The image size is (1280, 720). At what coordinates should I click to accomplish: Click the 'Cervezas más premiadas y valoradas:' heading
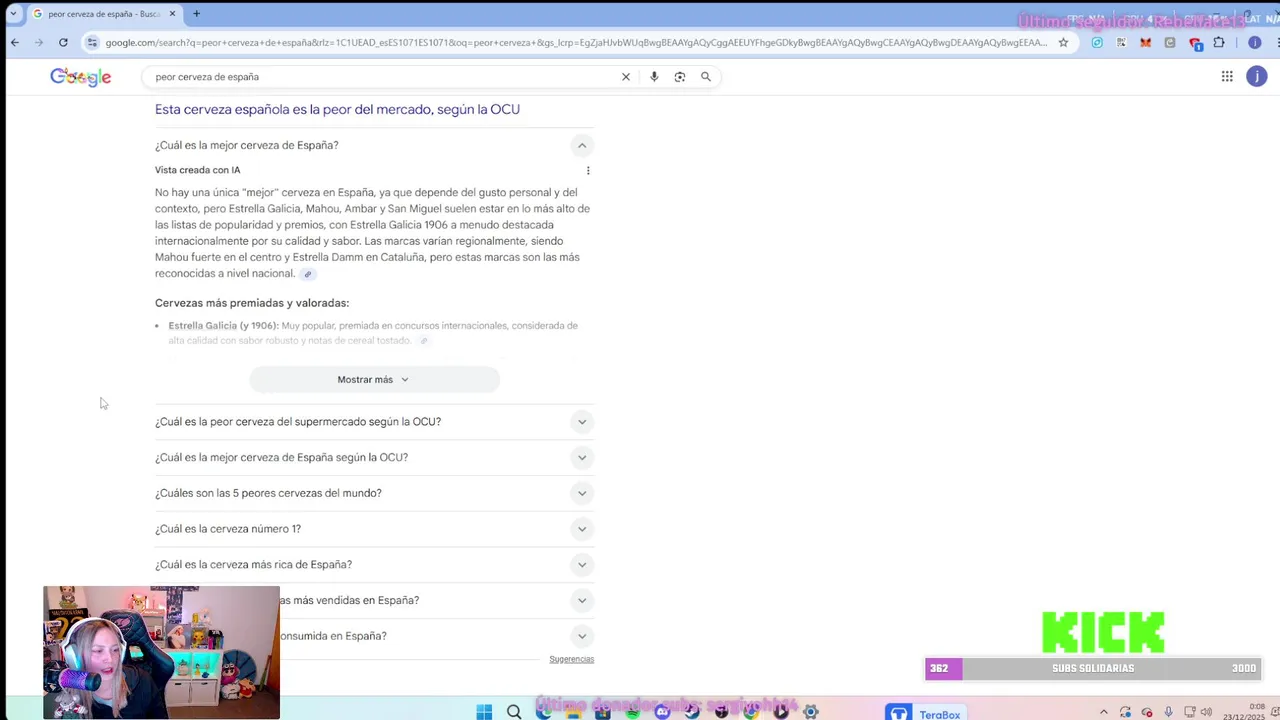pyautogui.click(x=252, y=303)
